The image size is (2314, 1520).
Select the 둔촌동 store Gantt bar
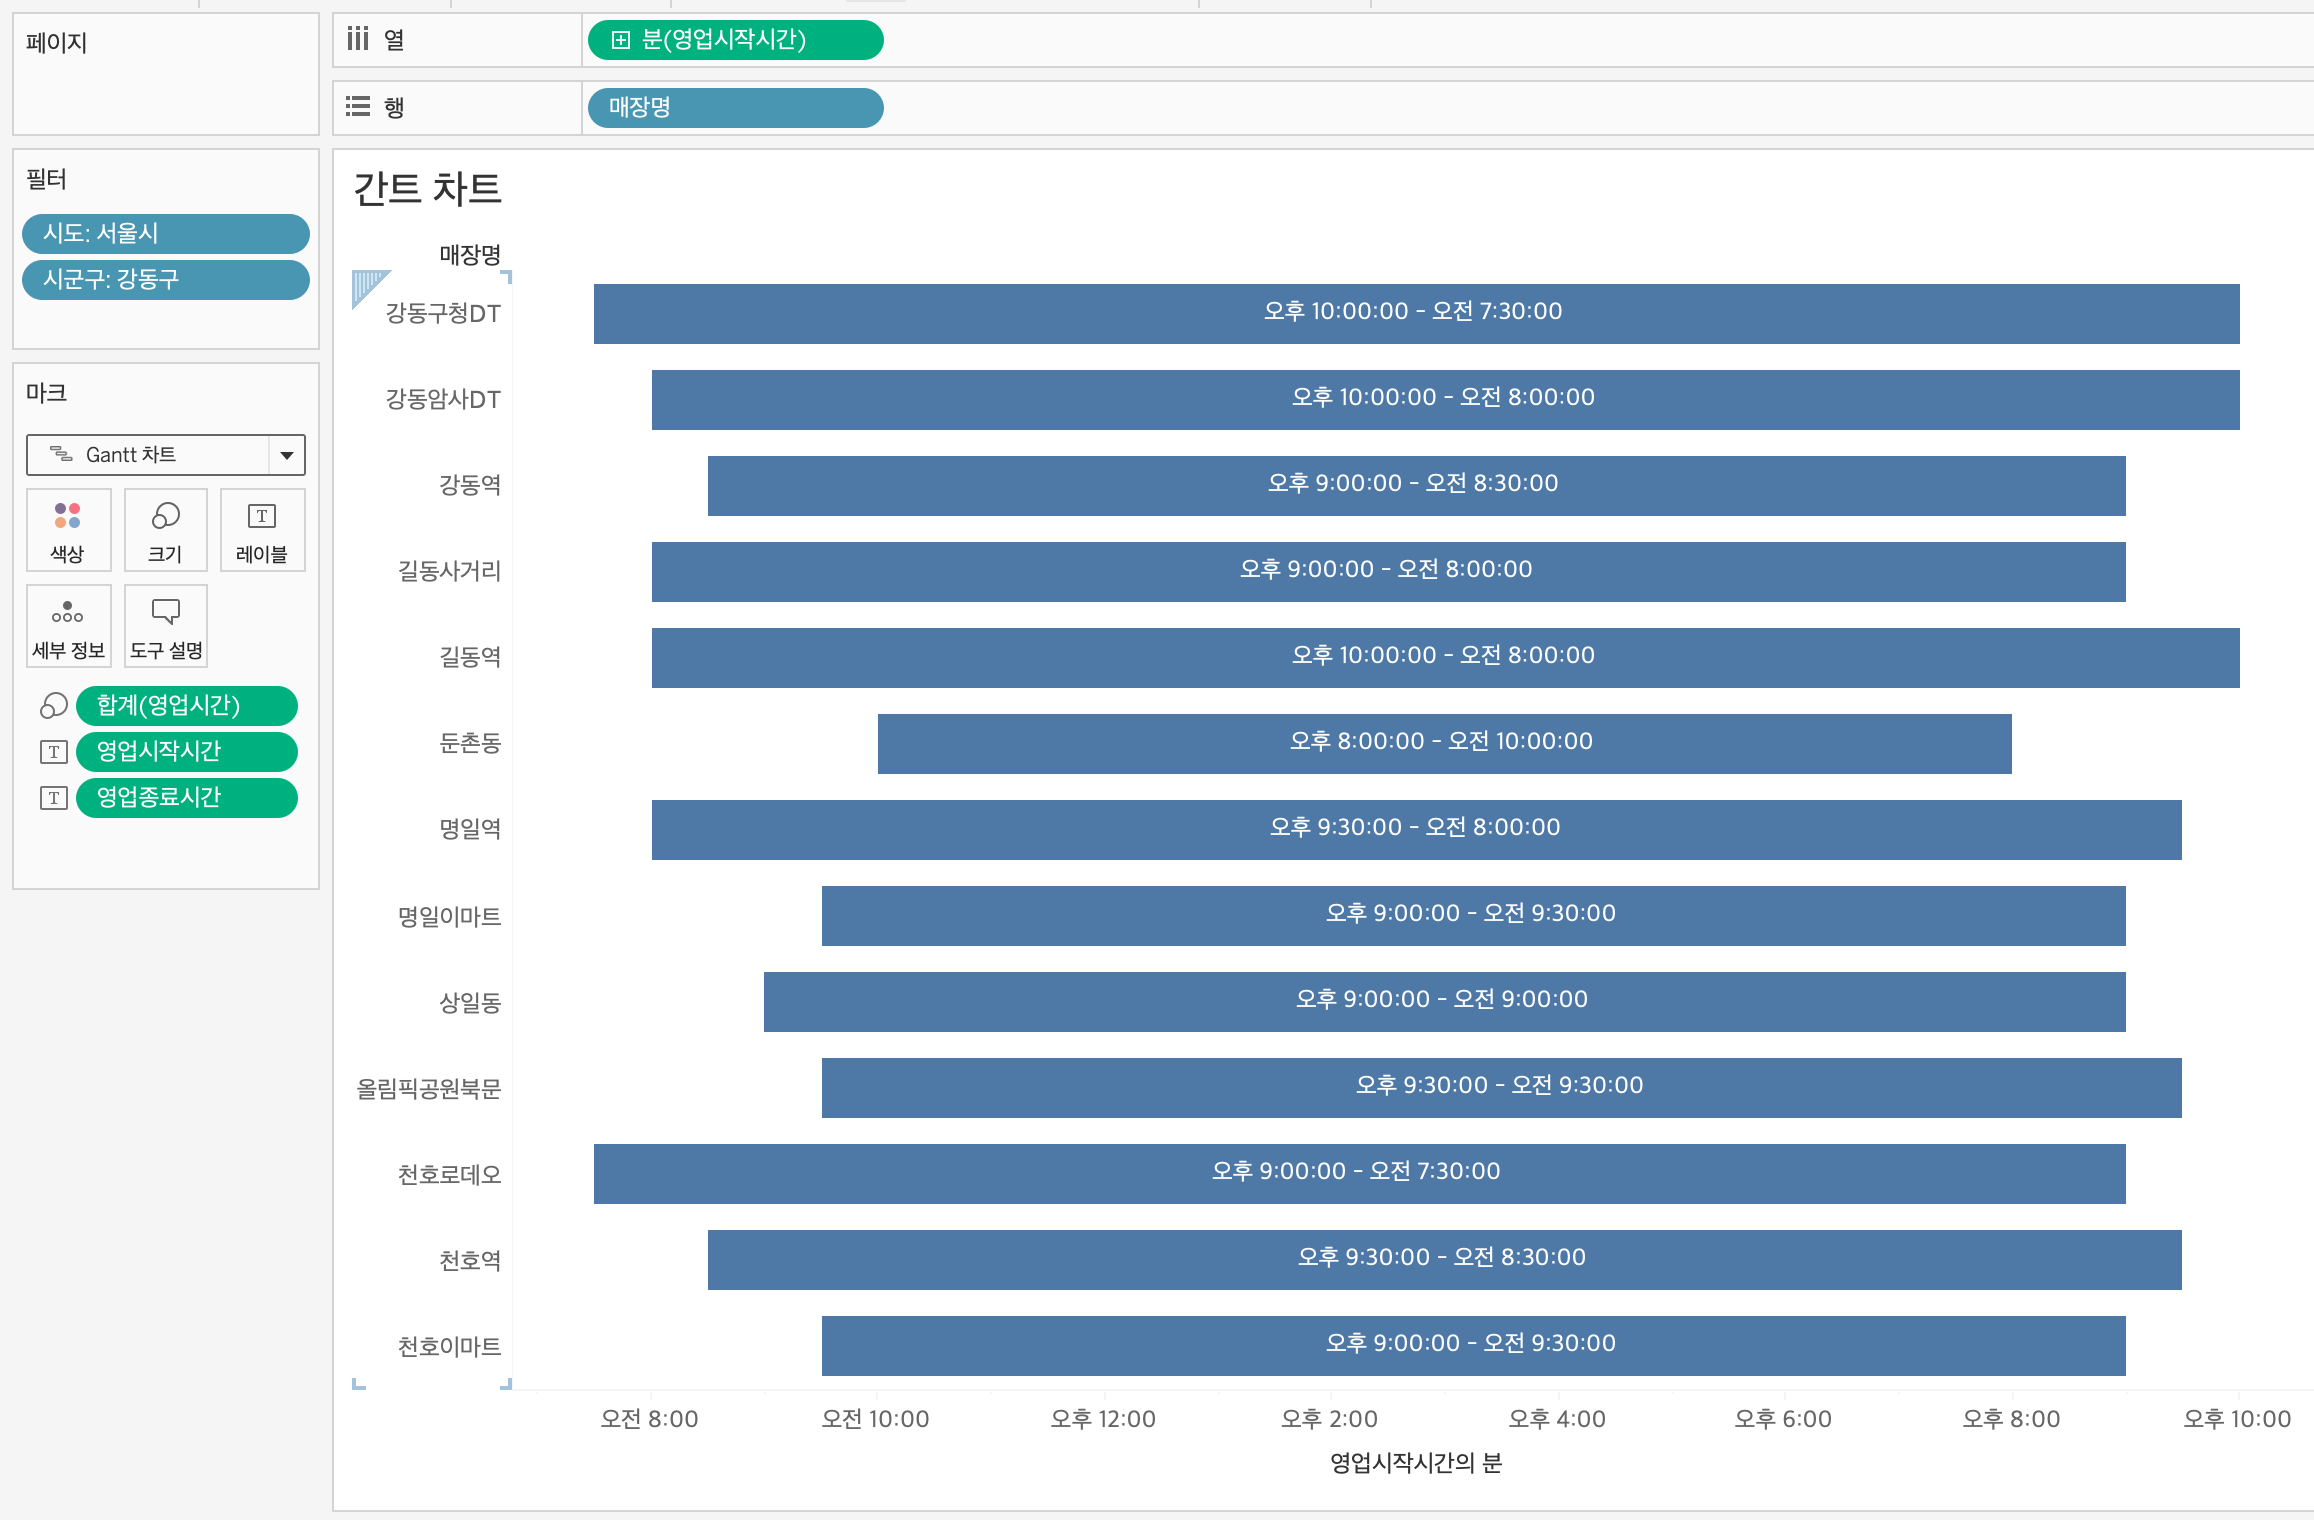coord(1443,744)
